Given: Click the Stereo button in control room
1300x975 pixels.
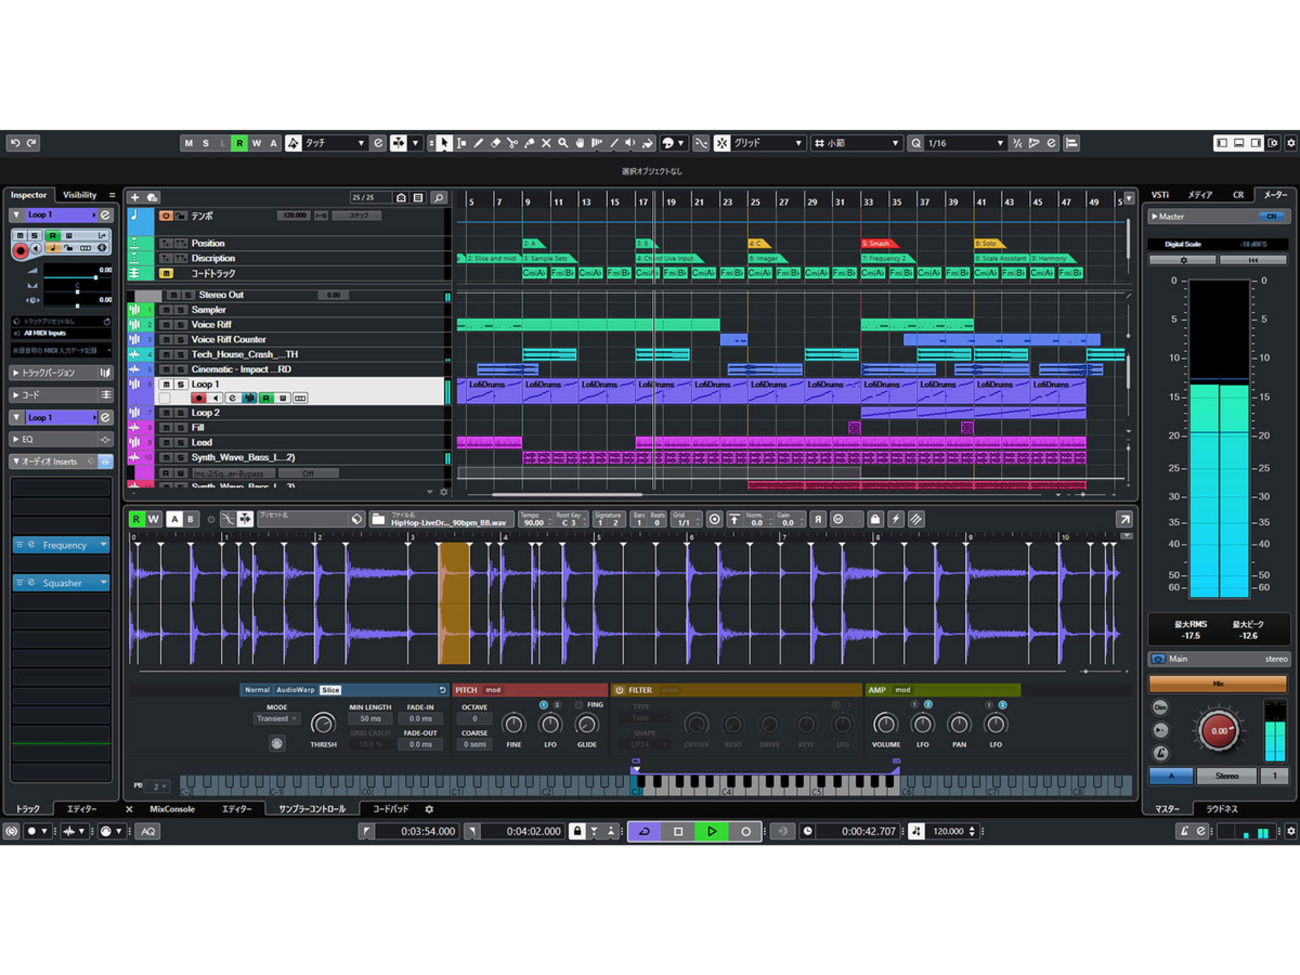Looking at the screenshot, I should (1227, 776).
